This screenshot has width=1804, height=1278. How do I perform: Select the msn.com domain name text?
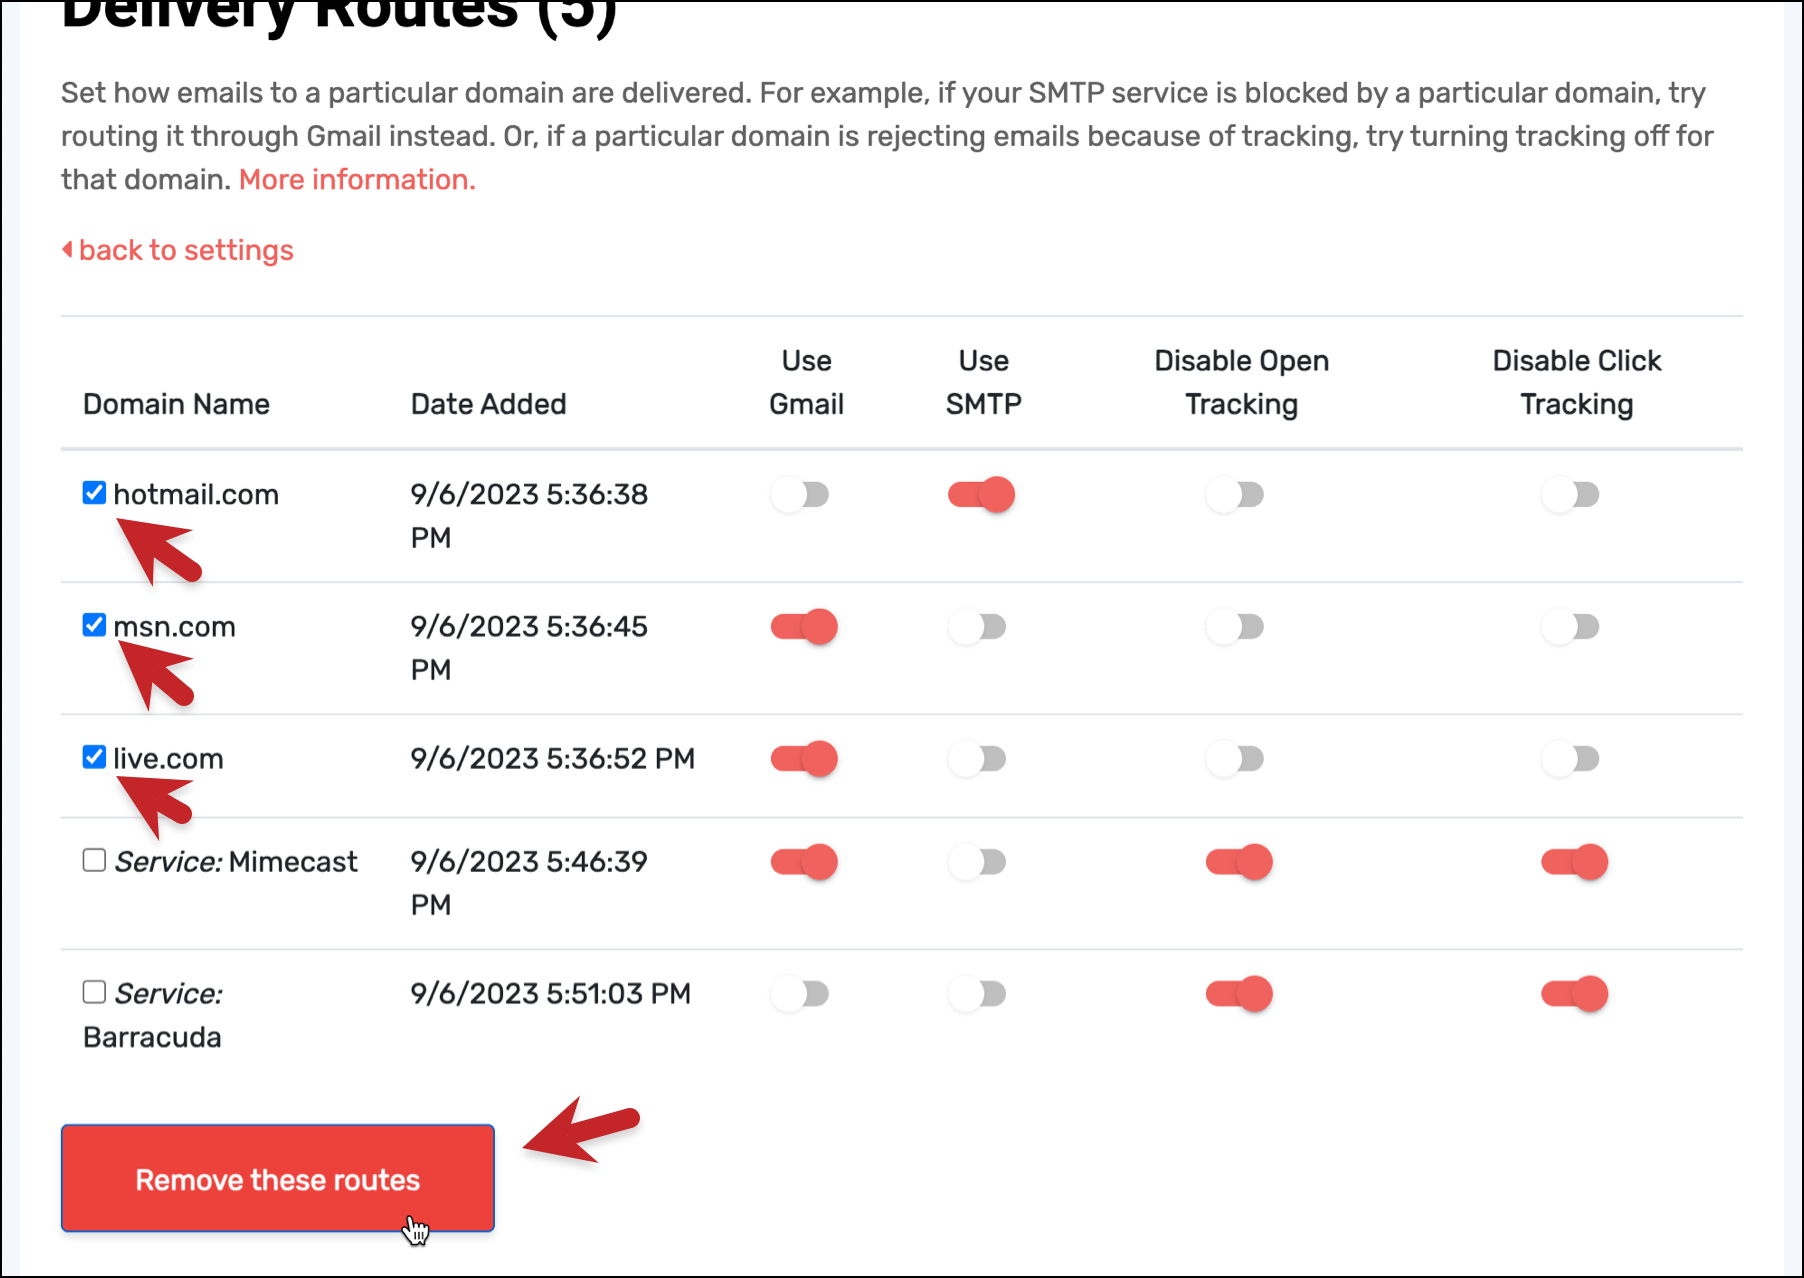(x=175, y=626)
